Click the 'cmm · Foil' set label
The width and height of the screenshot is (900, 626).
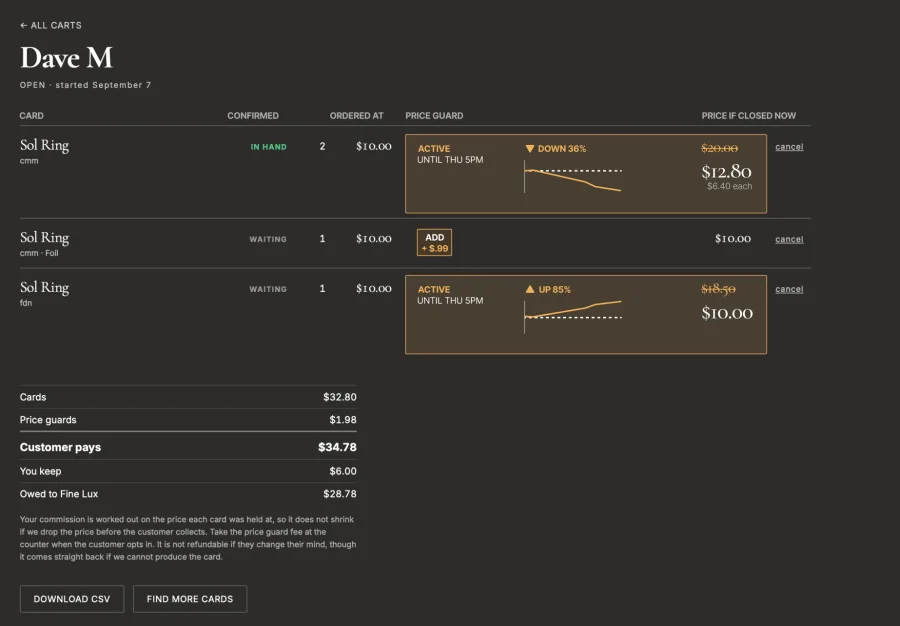39,253
